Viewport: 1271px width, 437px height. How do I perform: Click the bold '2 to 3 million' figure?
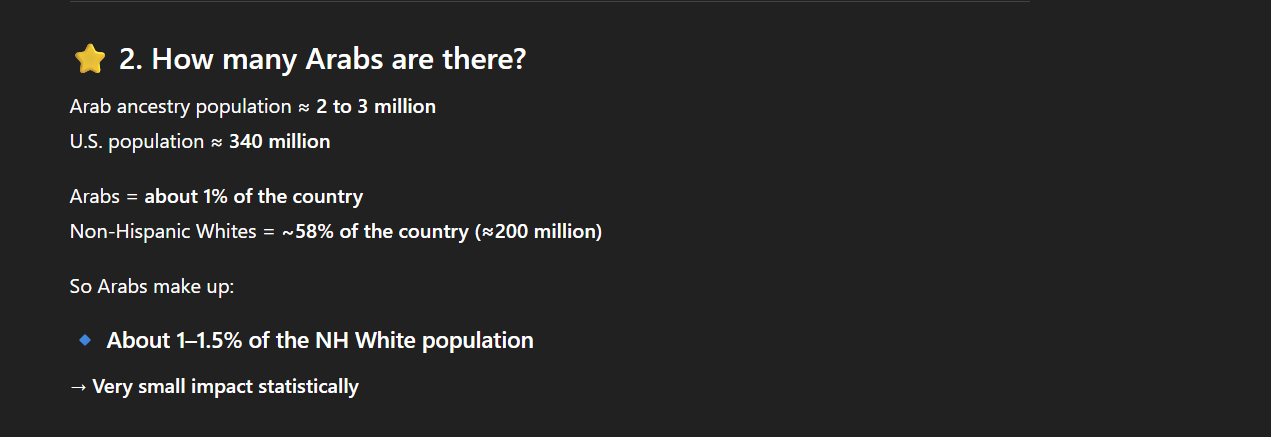[376, 106]
